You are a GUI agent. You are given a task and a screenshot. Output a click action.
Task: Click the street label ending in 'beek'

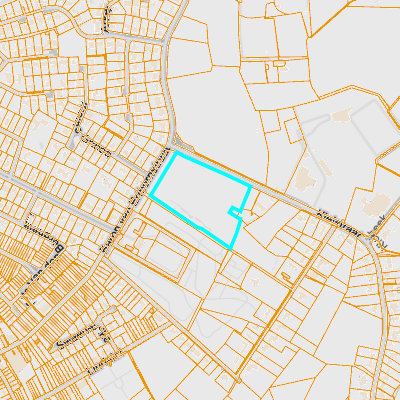point(377,231)
